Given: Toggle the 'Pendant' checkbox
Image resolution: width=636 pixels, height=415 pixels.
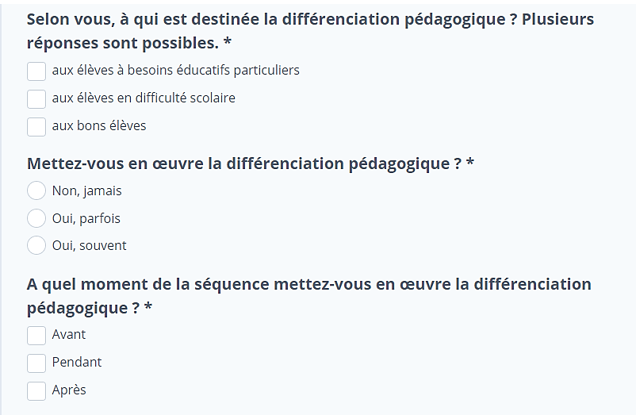Looking at the screenshot, I should click(36, 363).
